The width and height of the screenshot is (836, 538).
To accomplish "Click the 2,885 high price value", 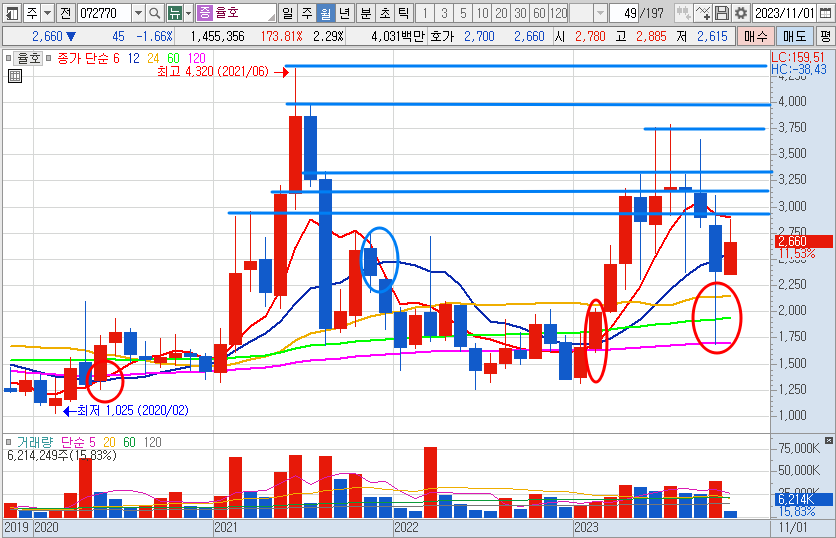I will 651,36.
